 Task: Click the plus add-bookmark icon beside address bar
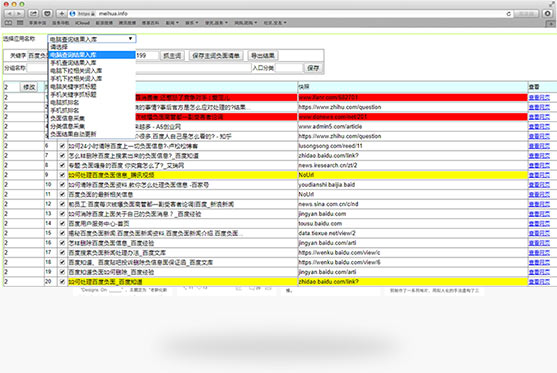click(x=61, y=13)
